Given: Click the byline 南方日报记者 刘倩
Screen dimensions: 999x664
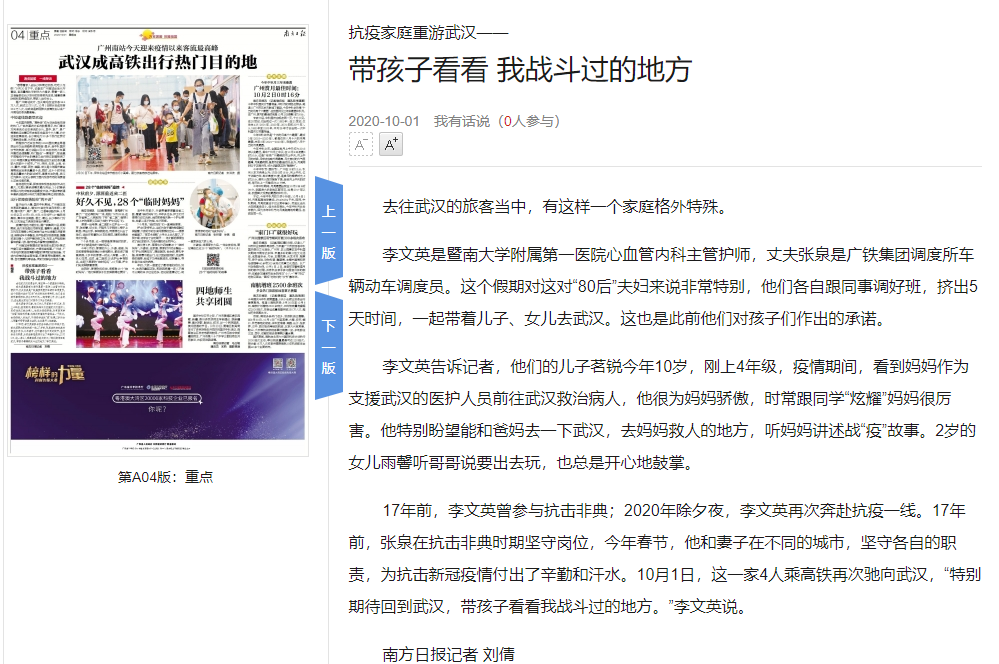Looking at the screenshot, I should tap(448, 654).
